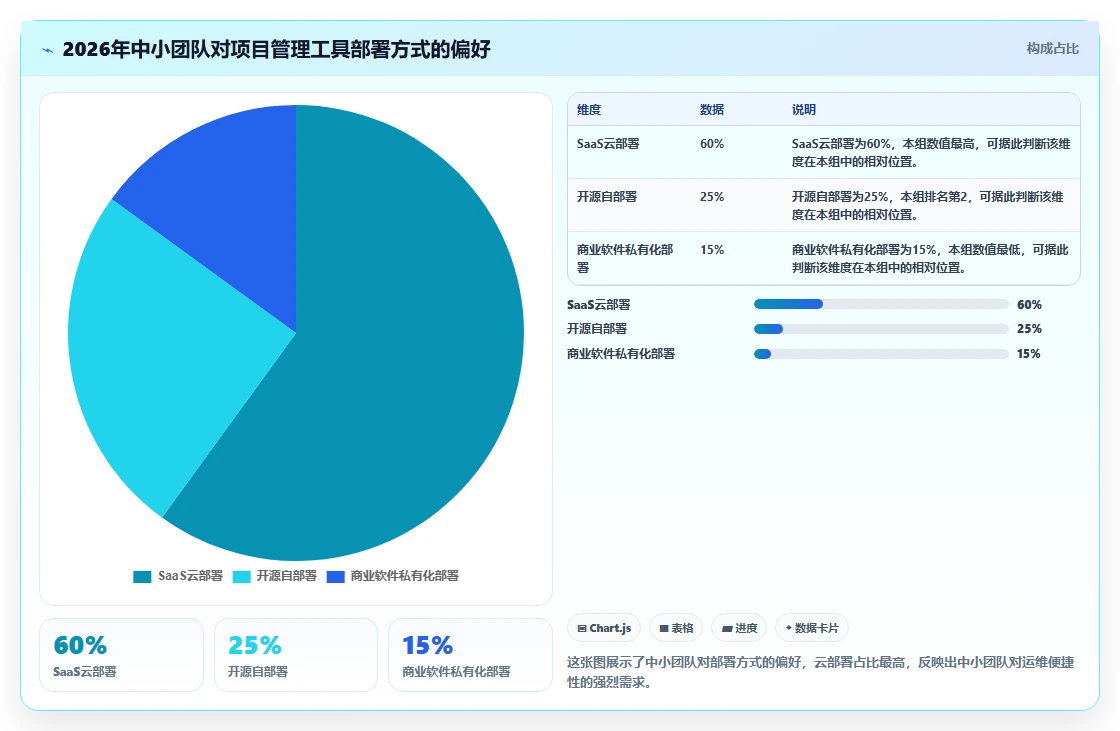
Task: Click the 构成占比 label in header
Action: pos(1052,49)
